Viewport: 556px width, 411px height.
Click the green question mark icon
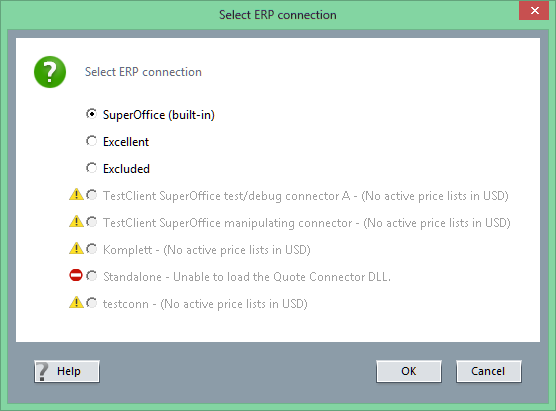[x=50, y=72]
